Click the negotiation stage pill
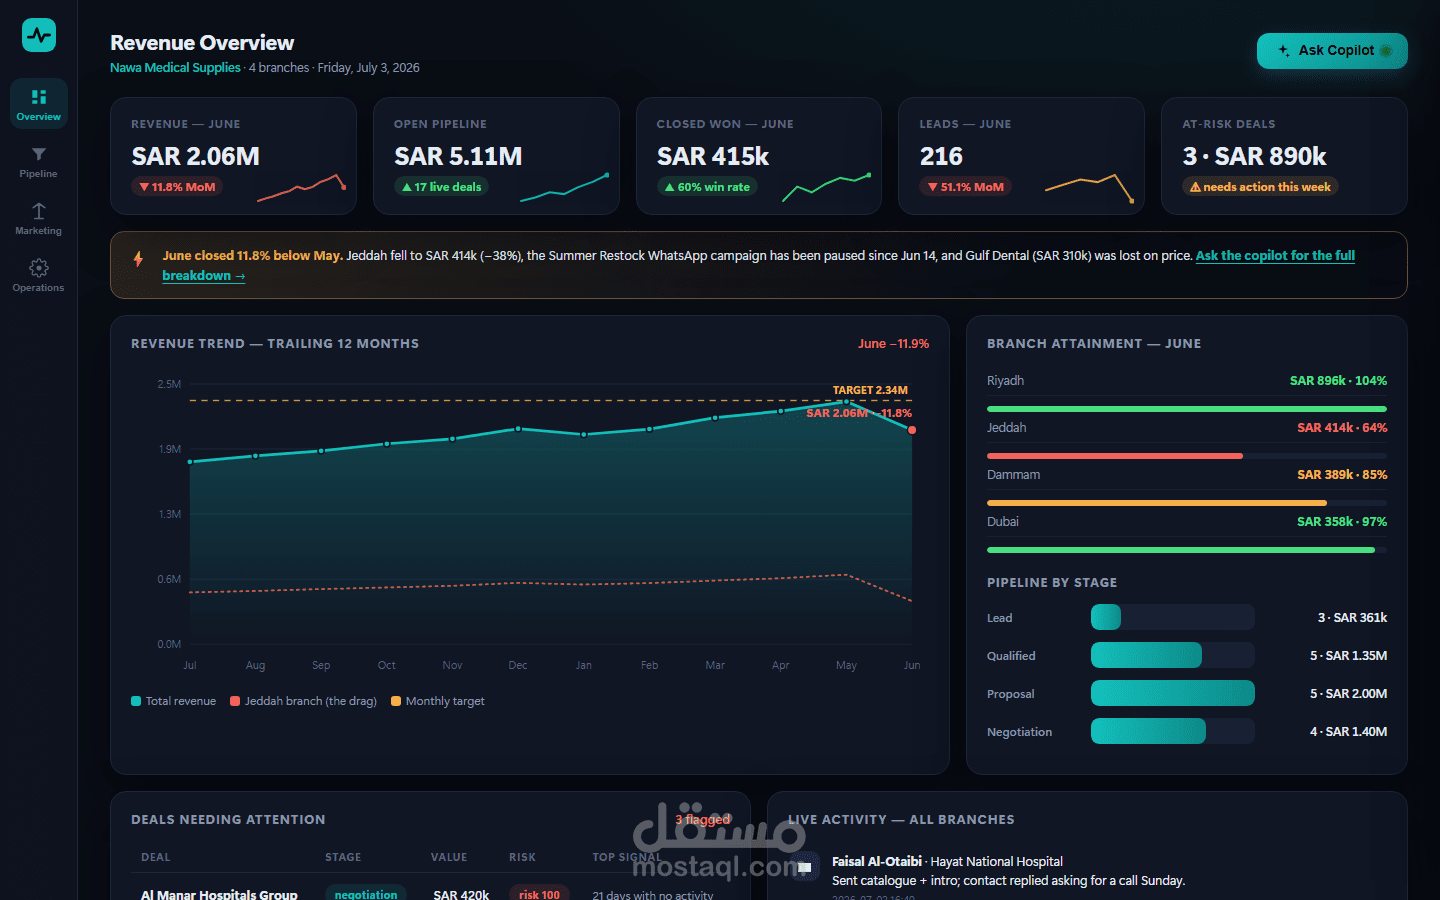The width and height of the screenshot is (1440, 900). click(366, 893)
